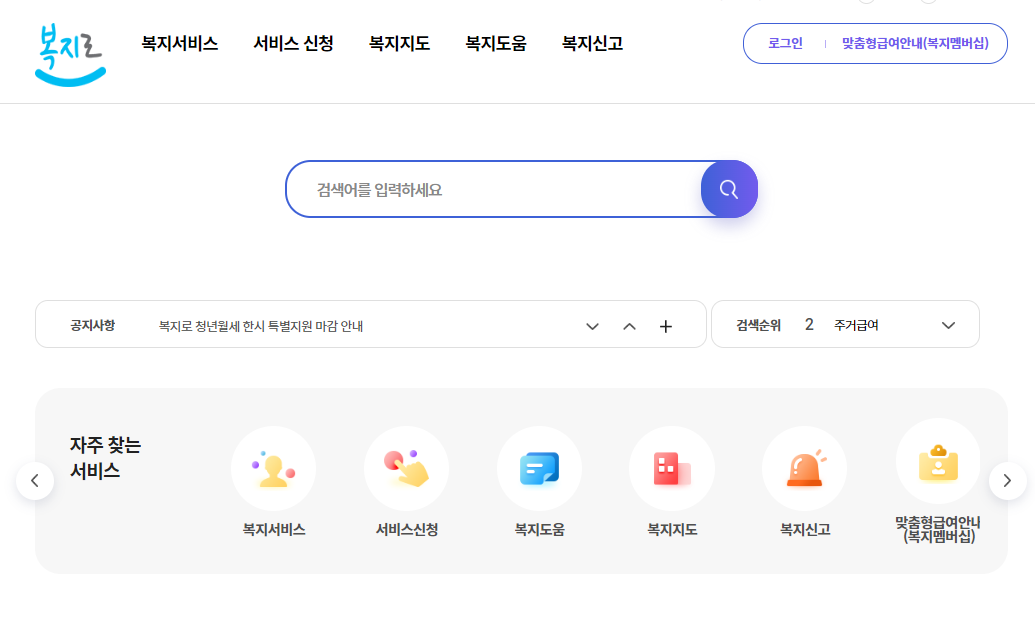Select the 서비스신청 shortcut icon
Image resolution: width=1035 pixels, height=617 pixels.
(x=406, y=468)
